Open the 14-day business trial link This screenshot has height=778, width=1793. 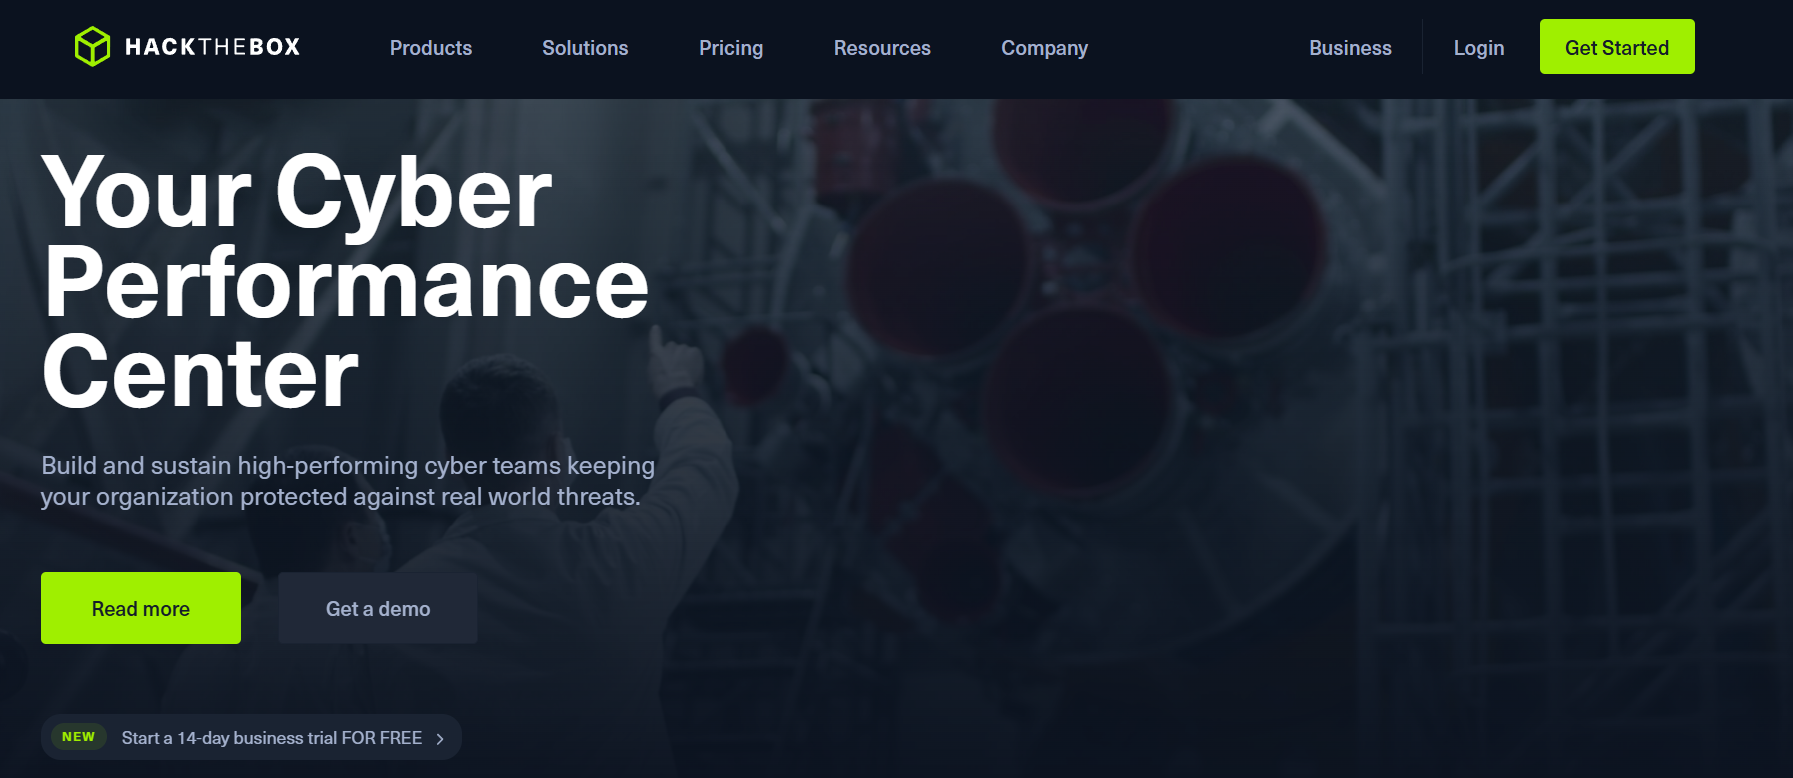pos(271,738)
